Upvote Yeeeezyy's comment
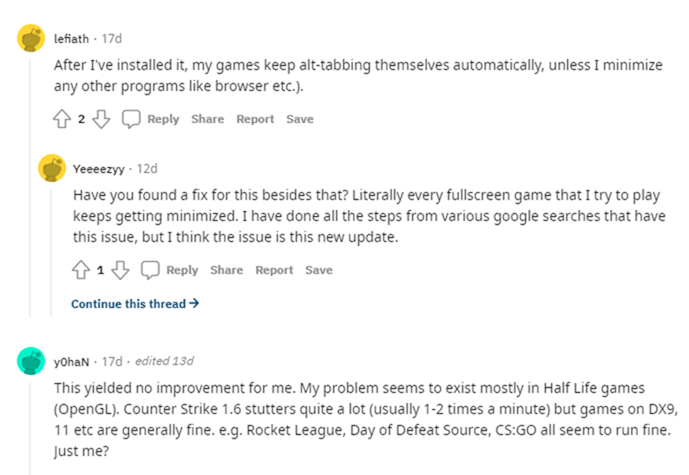The width and height of the screenshot is (689, 475). (x=81, y=270)
